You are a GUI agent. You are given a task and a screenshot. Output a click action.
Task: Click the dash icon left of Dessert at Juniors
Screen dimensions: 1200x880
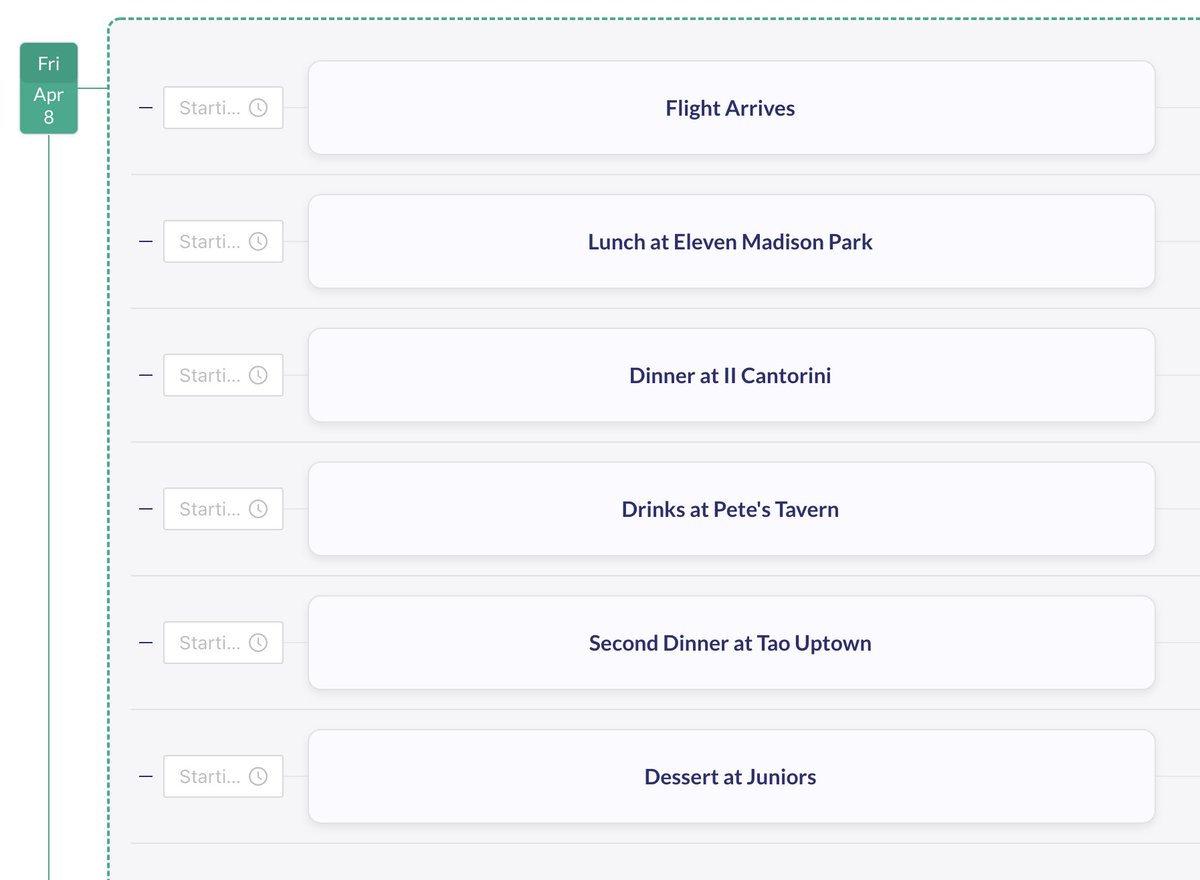146,777
